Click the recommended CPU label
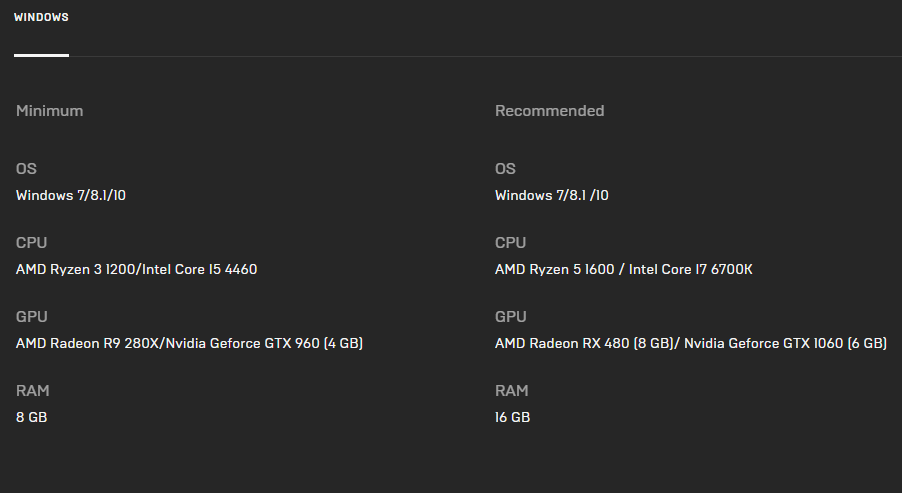Image resolution: width=902 pixels, height=493 pixels. tap(511, 242)
